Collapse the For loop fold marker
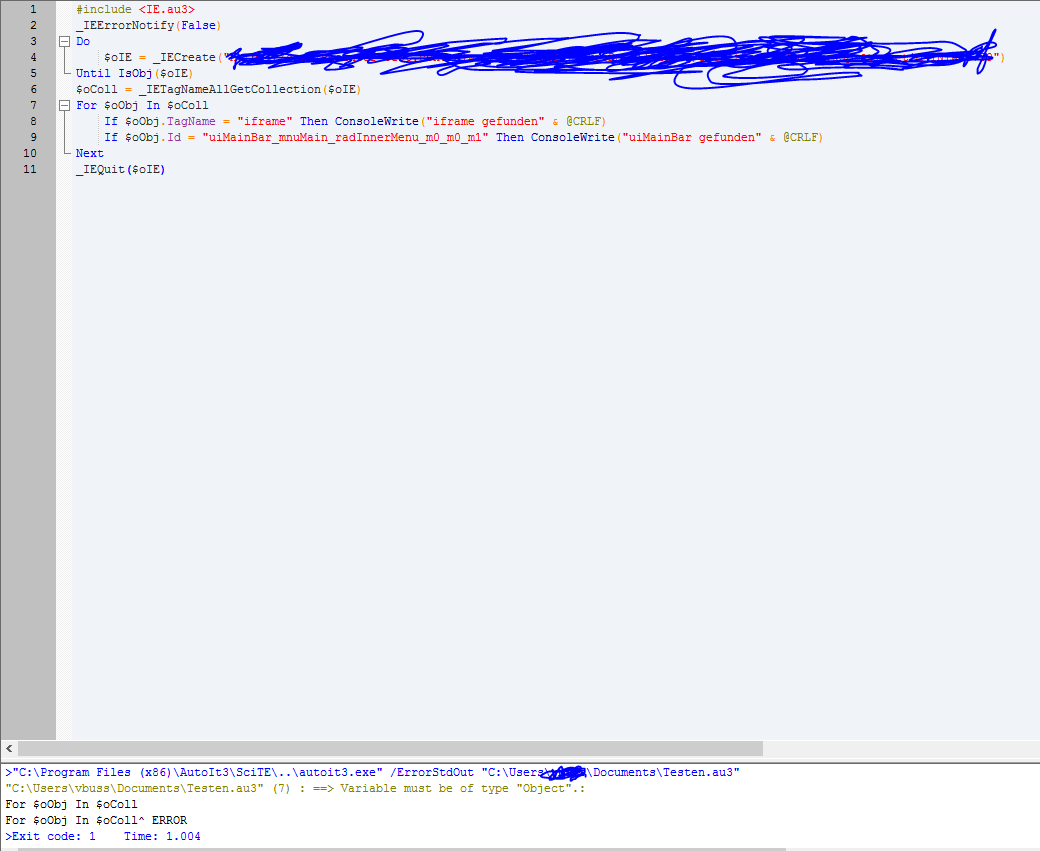The height and width of the screenshot is (851, 1040). point(64,106)
